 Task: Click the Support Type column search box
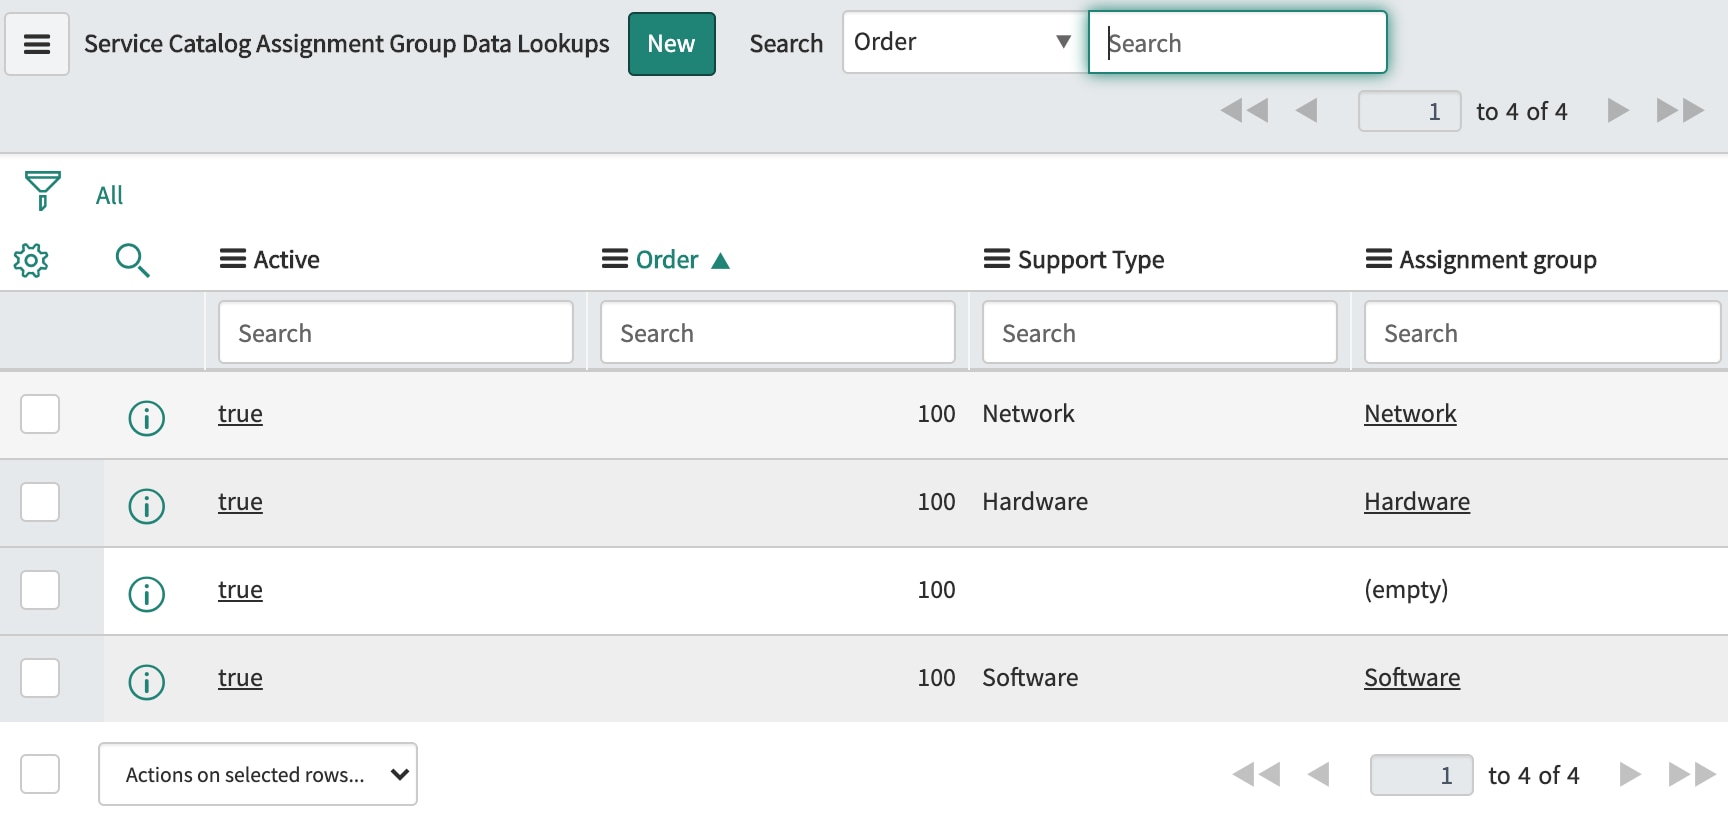(x=1160, y=333)
